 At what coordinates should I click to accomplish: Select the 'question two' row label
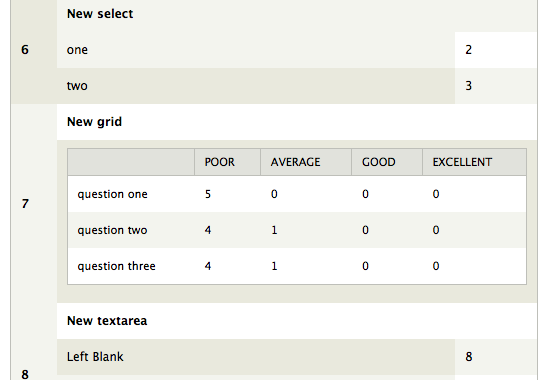[x=112, y=230]
